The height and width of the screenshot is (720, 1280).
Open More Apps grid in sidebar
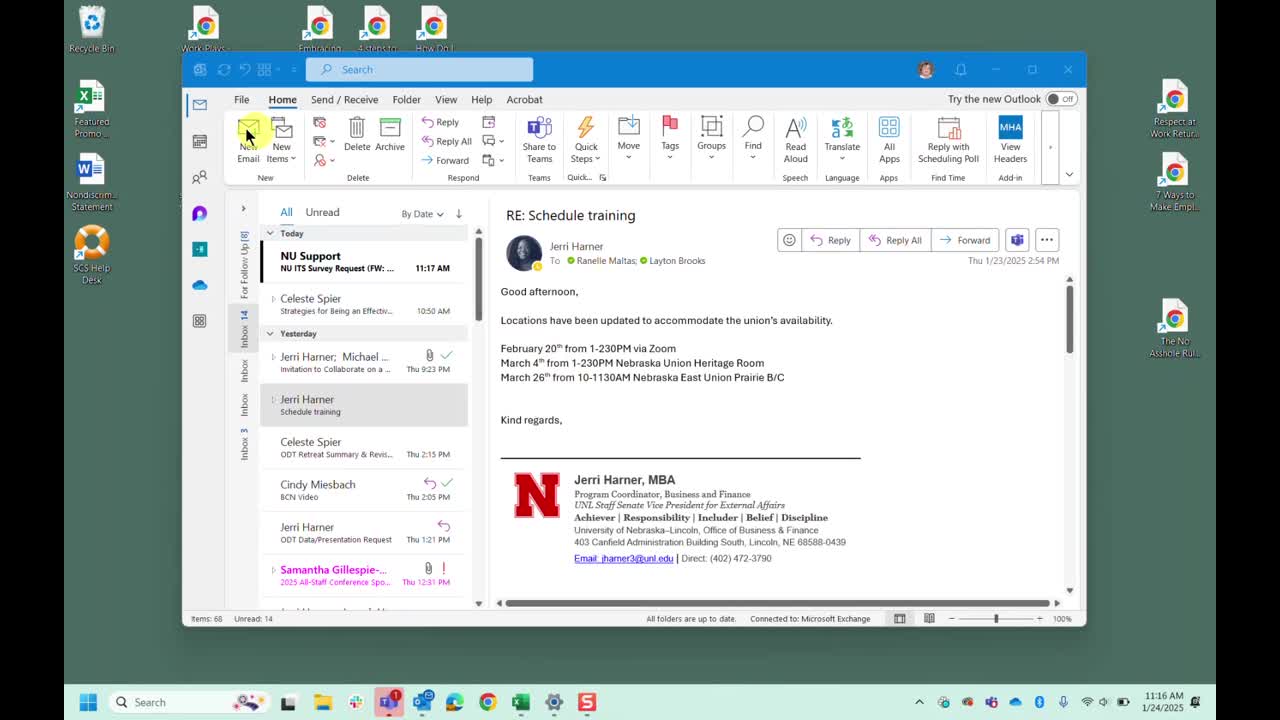click(x=200, y=321)
